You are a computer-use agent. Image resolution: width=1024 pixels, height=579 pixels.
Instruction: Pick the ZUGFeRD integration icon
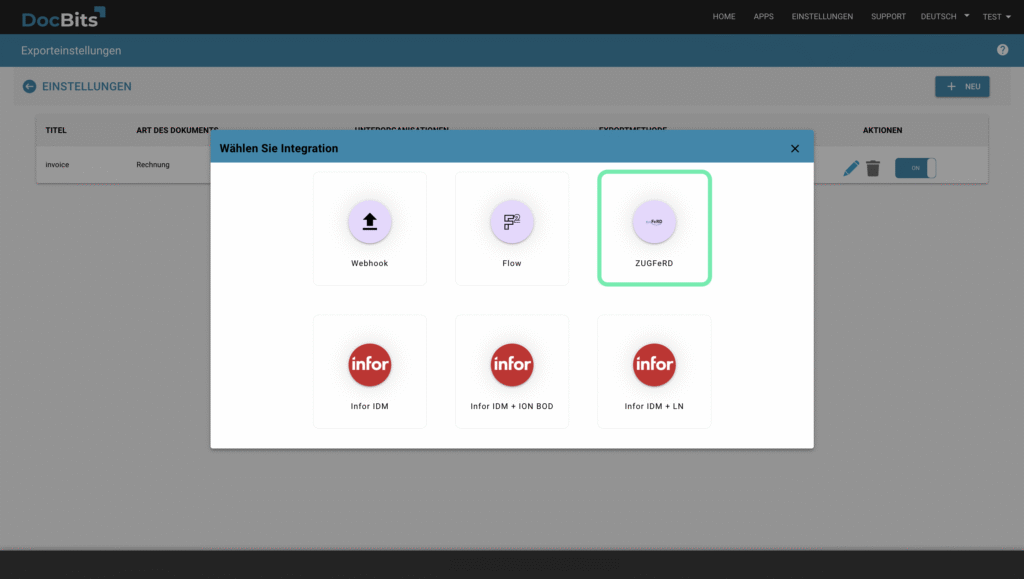click(x=654, y=222)
